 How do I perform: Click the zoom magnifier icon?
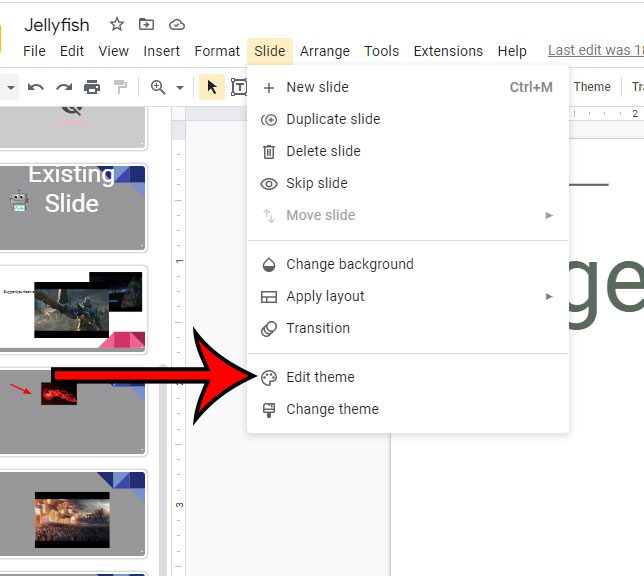(x=158, y=87)
